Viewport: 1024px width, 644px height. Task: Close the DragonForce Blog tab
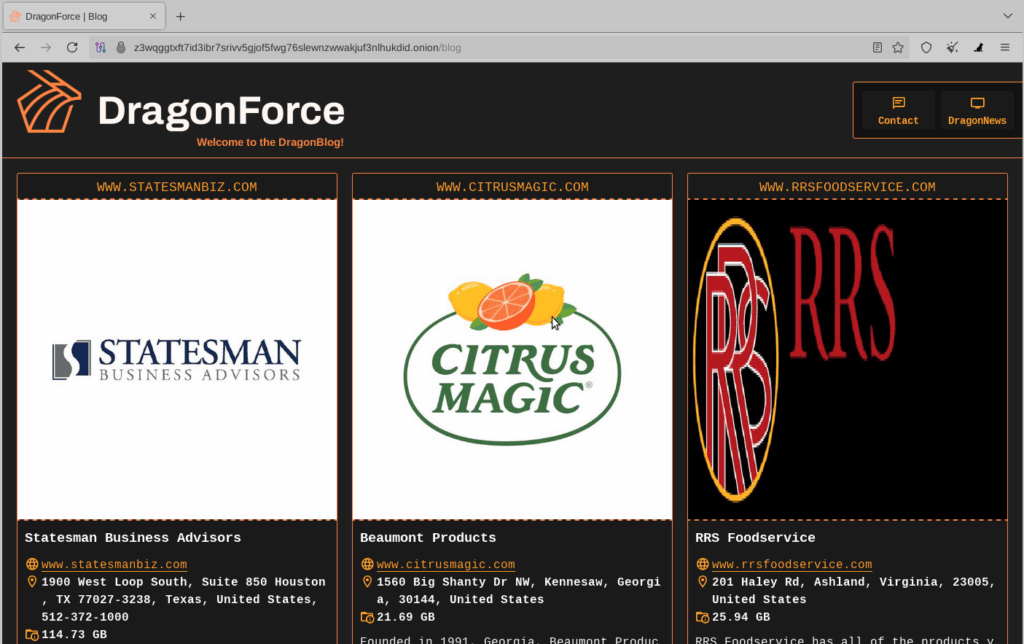(153, 16)
